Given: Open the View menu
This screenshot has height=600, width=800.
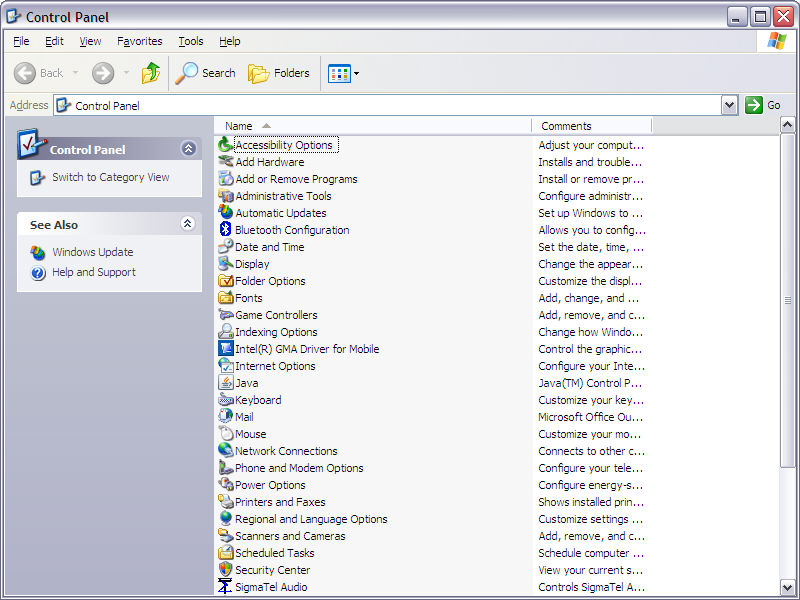Looking at the screenshot, I should pyautogui.click(x=90, y=41).
